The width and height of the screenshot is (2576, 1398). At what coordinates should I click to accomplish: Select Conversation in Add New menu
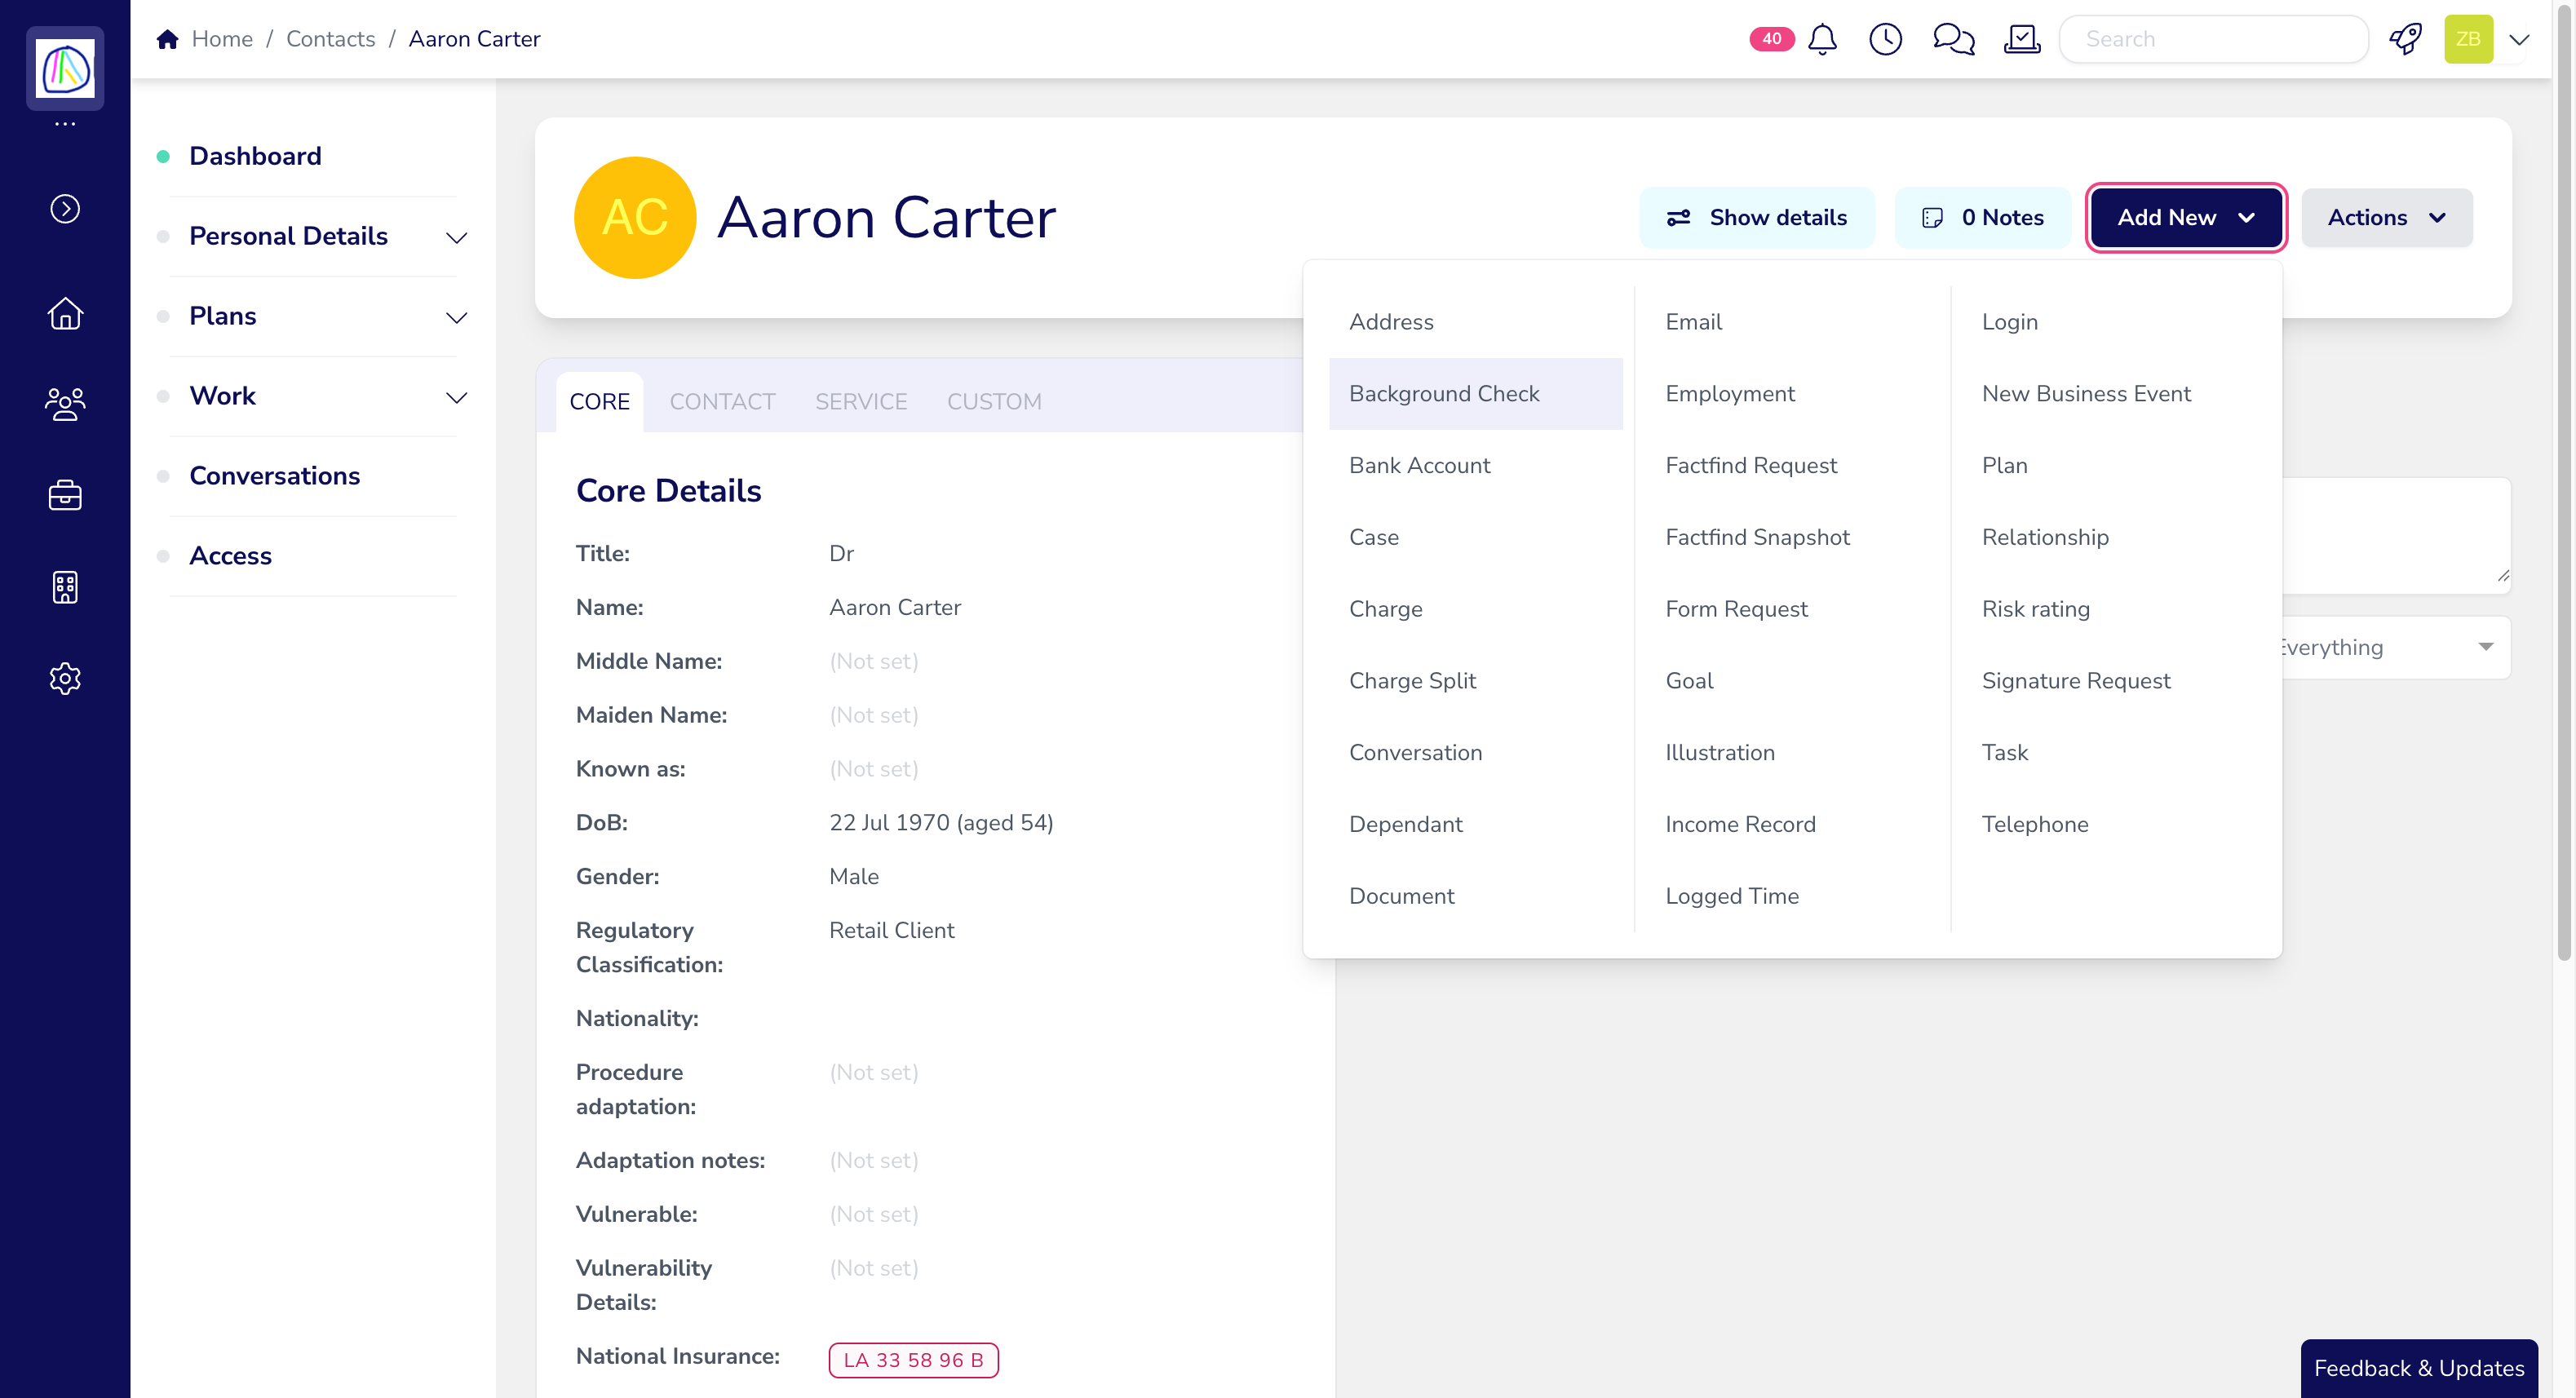[1475, 753]
